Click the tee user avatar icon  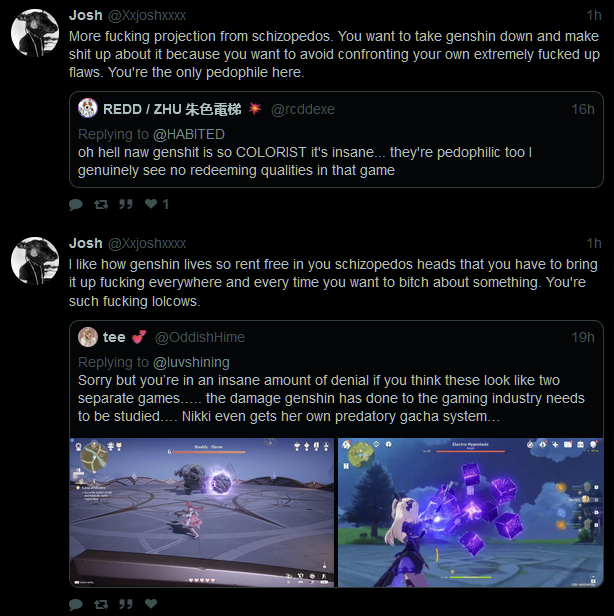[x=88, y=337]
